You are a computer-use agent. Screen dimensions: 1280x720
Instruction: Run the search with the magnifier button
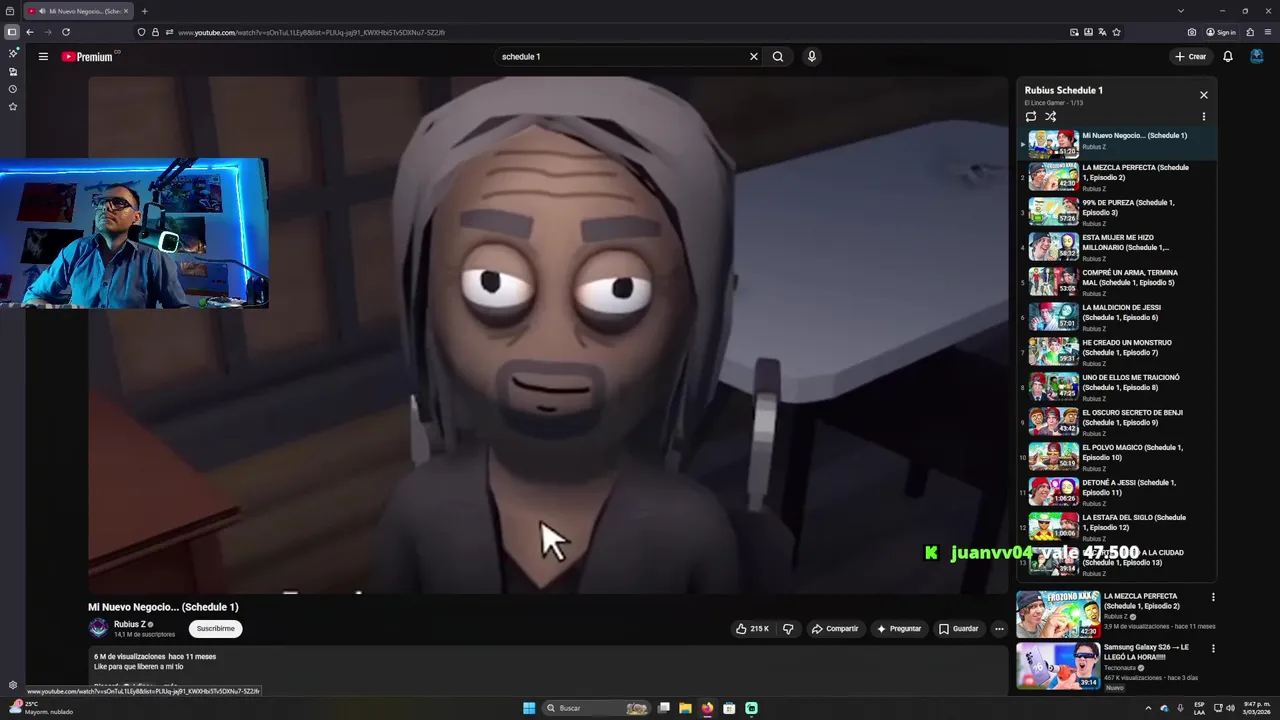point(778,57)
